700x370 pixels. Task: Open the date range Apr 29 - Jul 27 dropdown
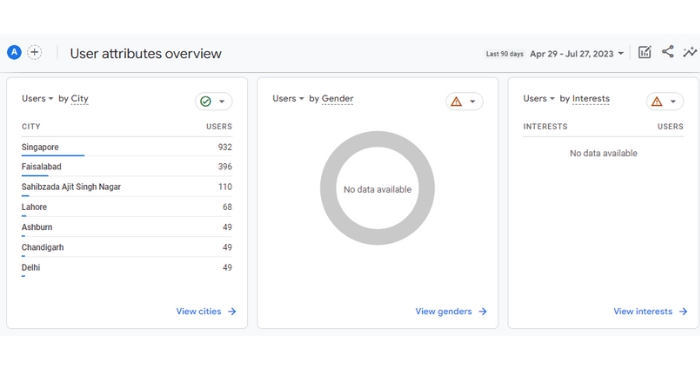576,54
